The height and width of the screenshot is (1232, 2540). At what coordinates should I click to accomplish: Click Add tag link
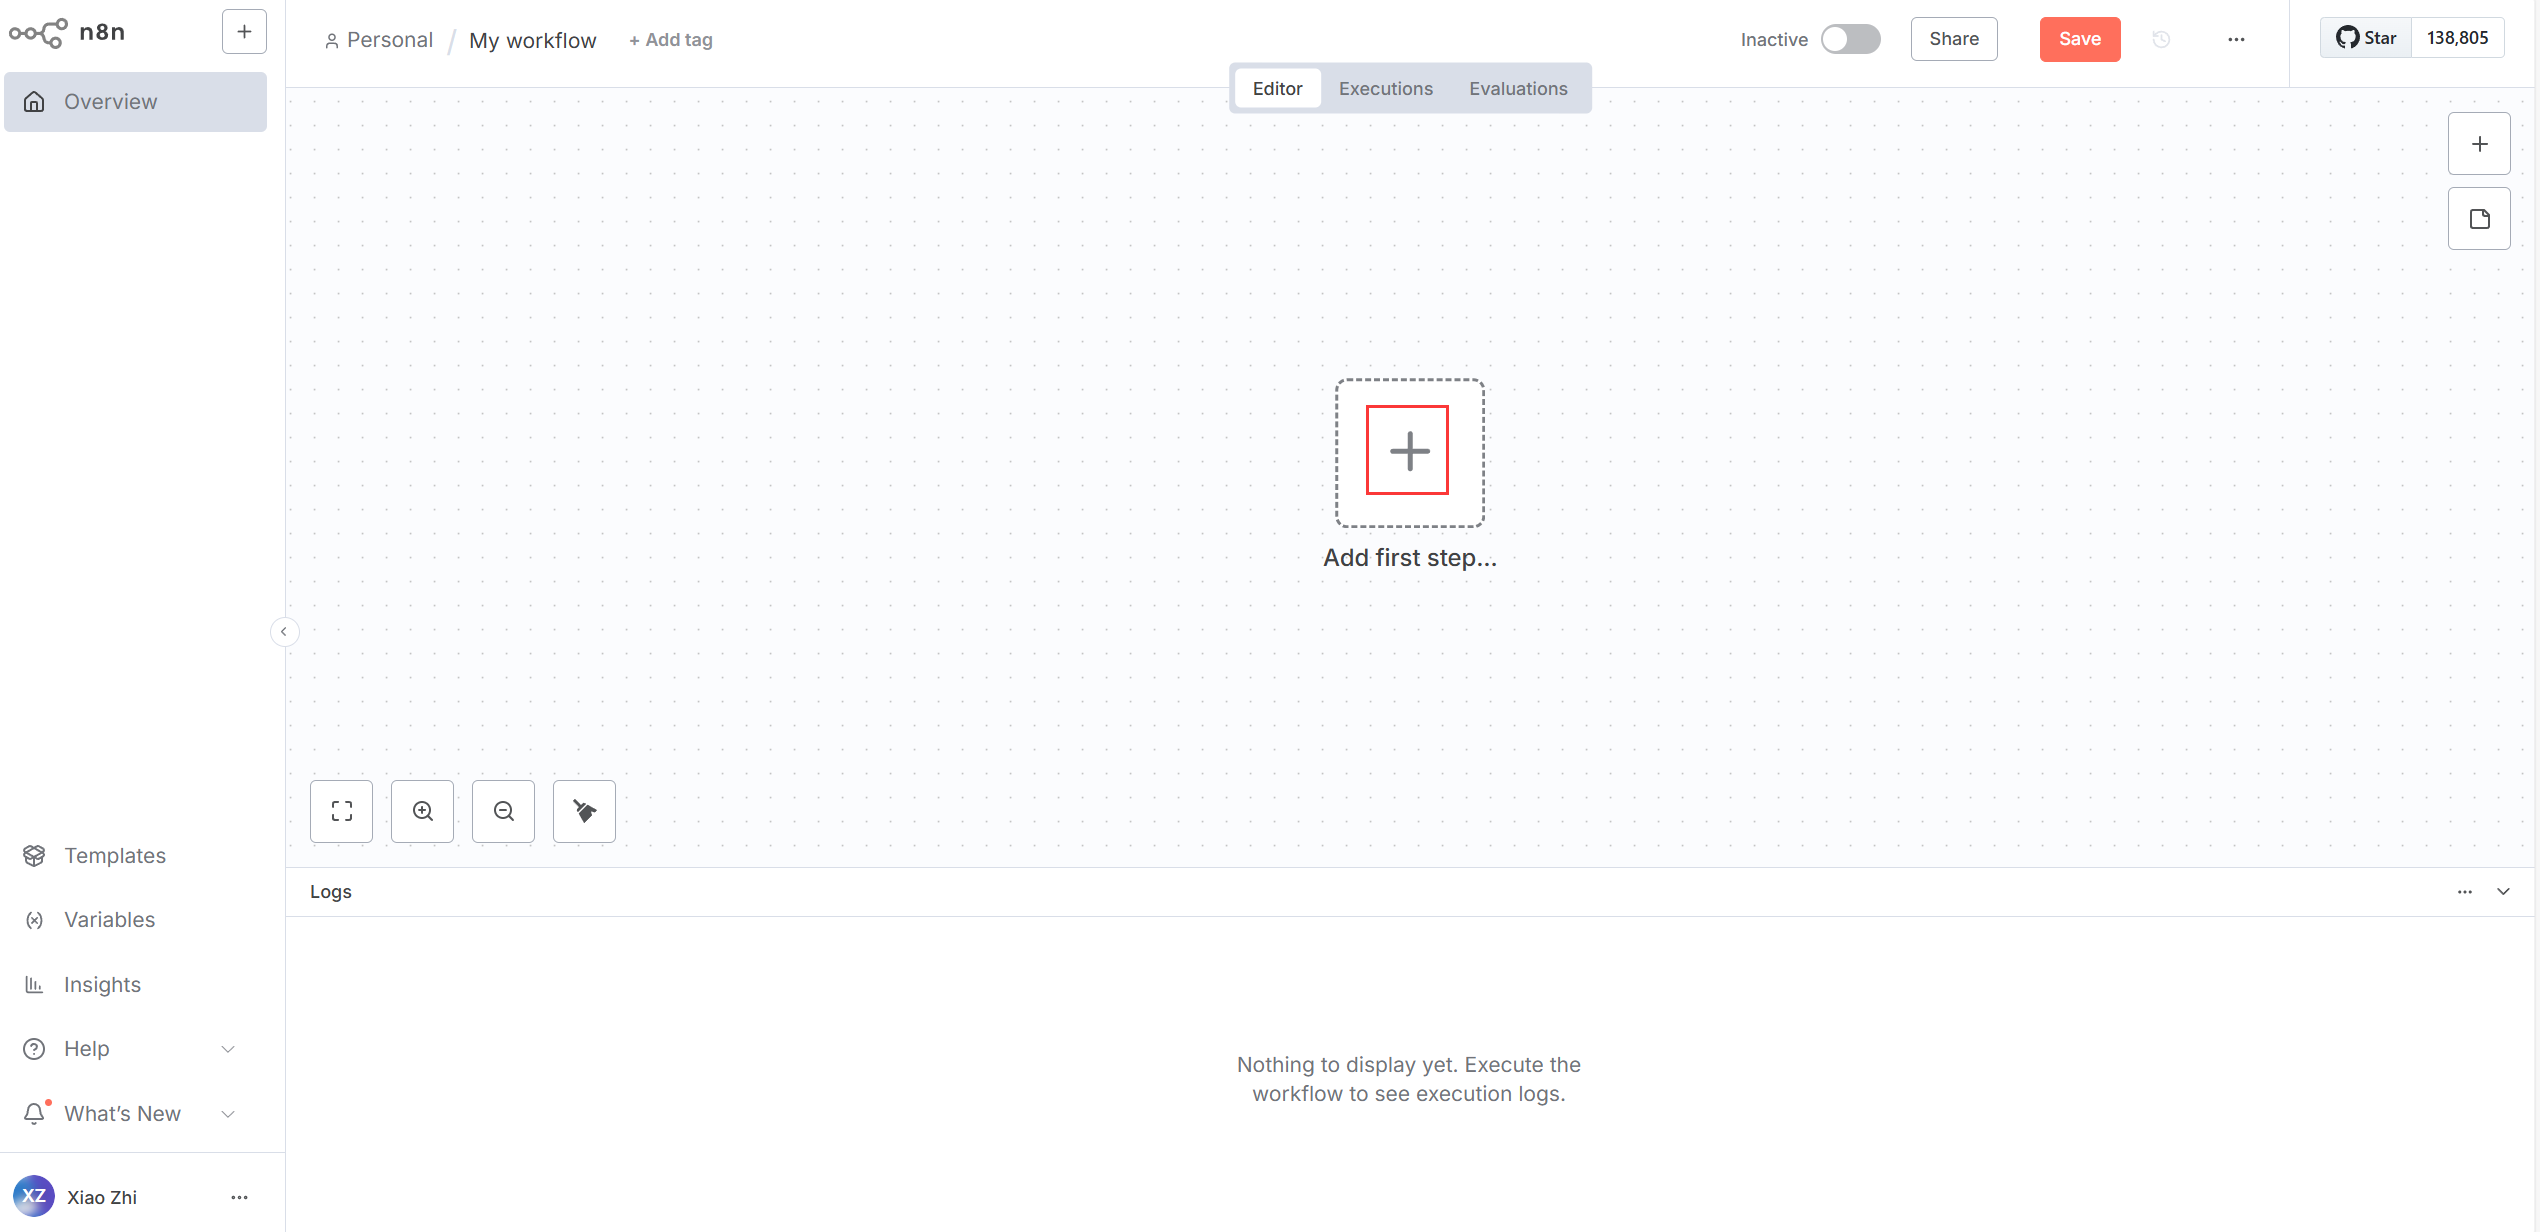click(x=671, y=40)
